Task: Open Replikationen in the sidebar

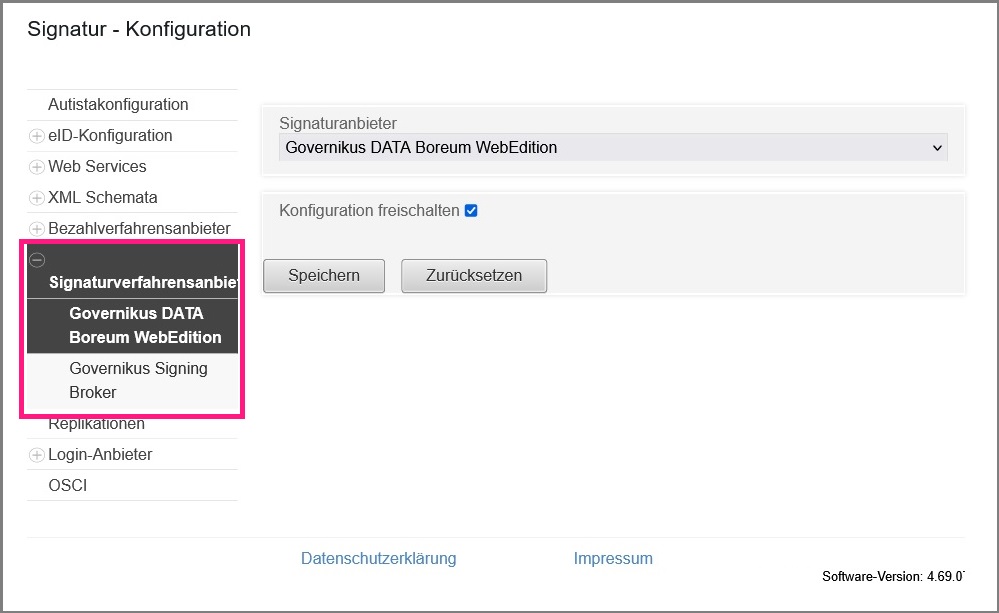Action: click(x=97, y=424)
